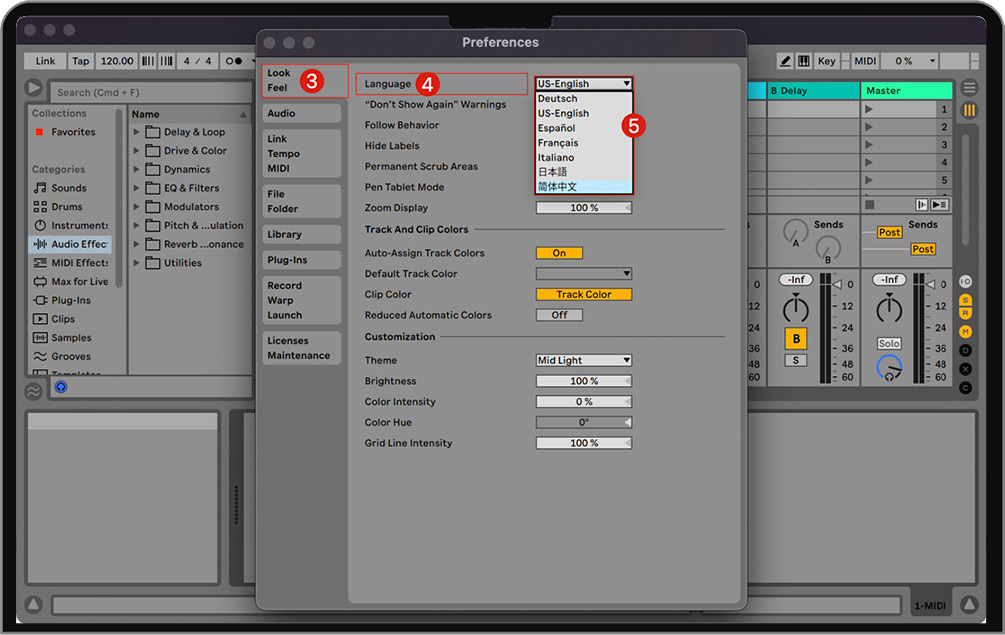Expand the Delay & Loop folder
Screen dimensions: 1005x635
pyautogui.click(x=137, y=132)
